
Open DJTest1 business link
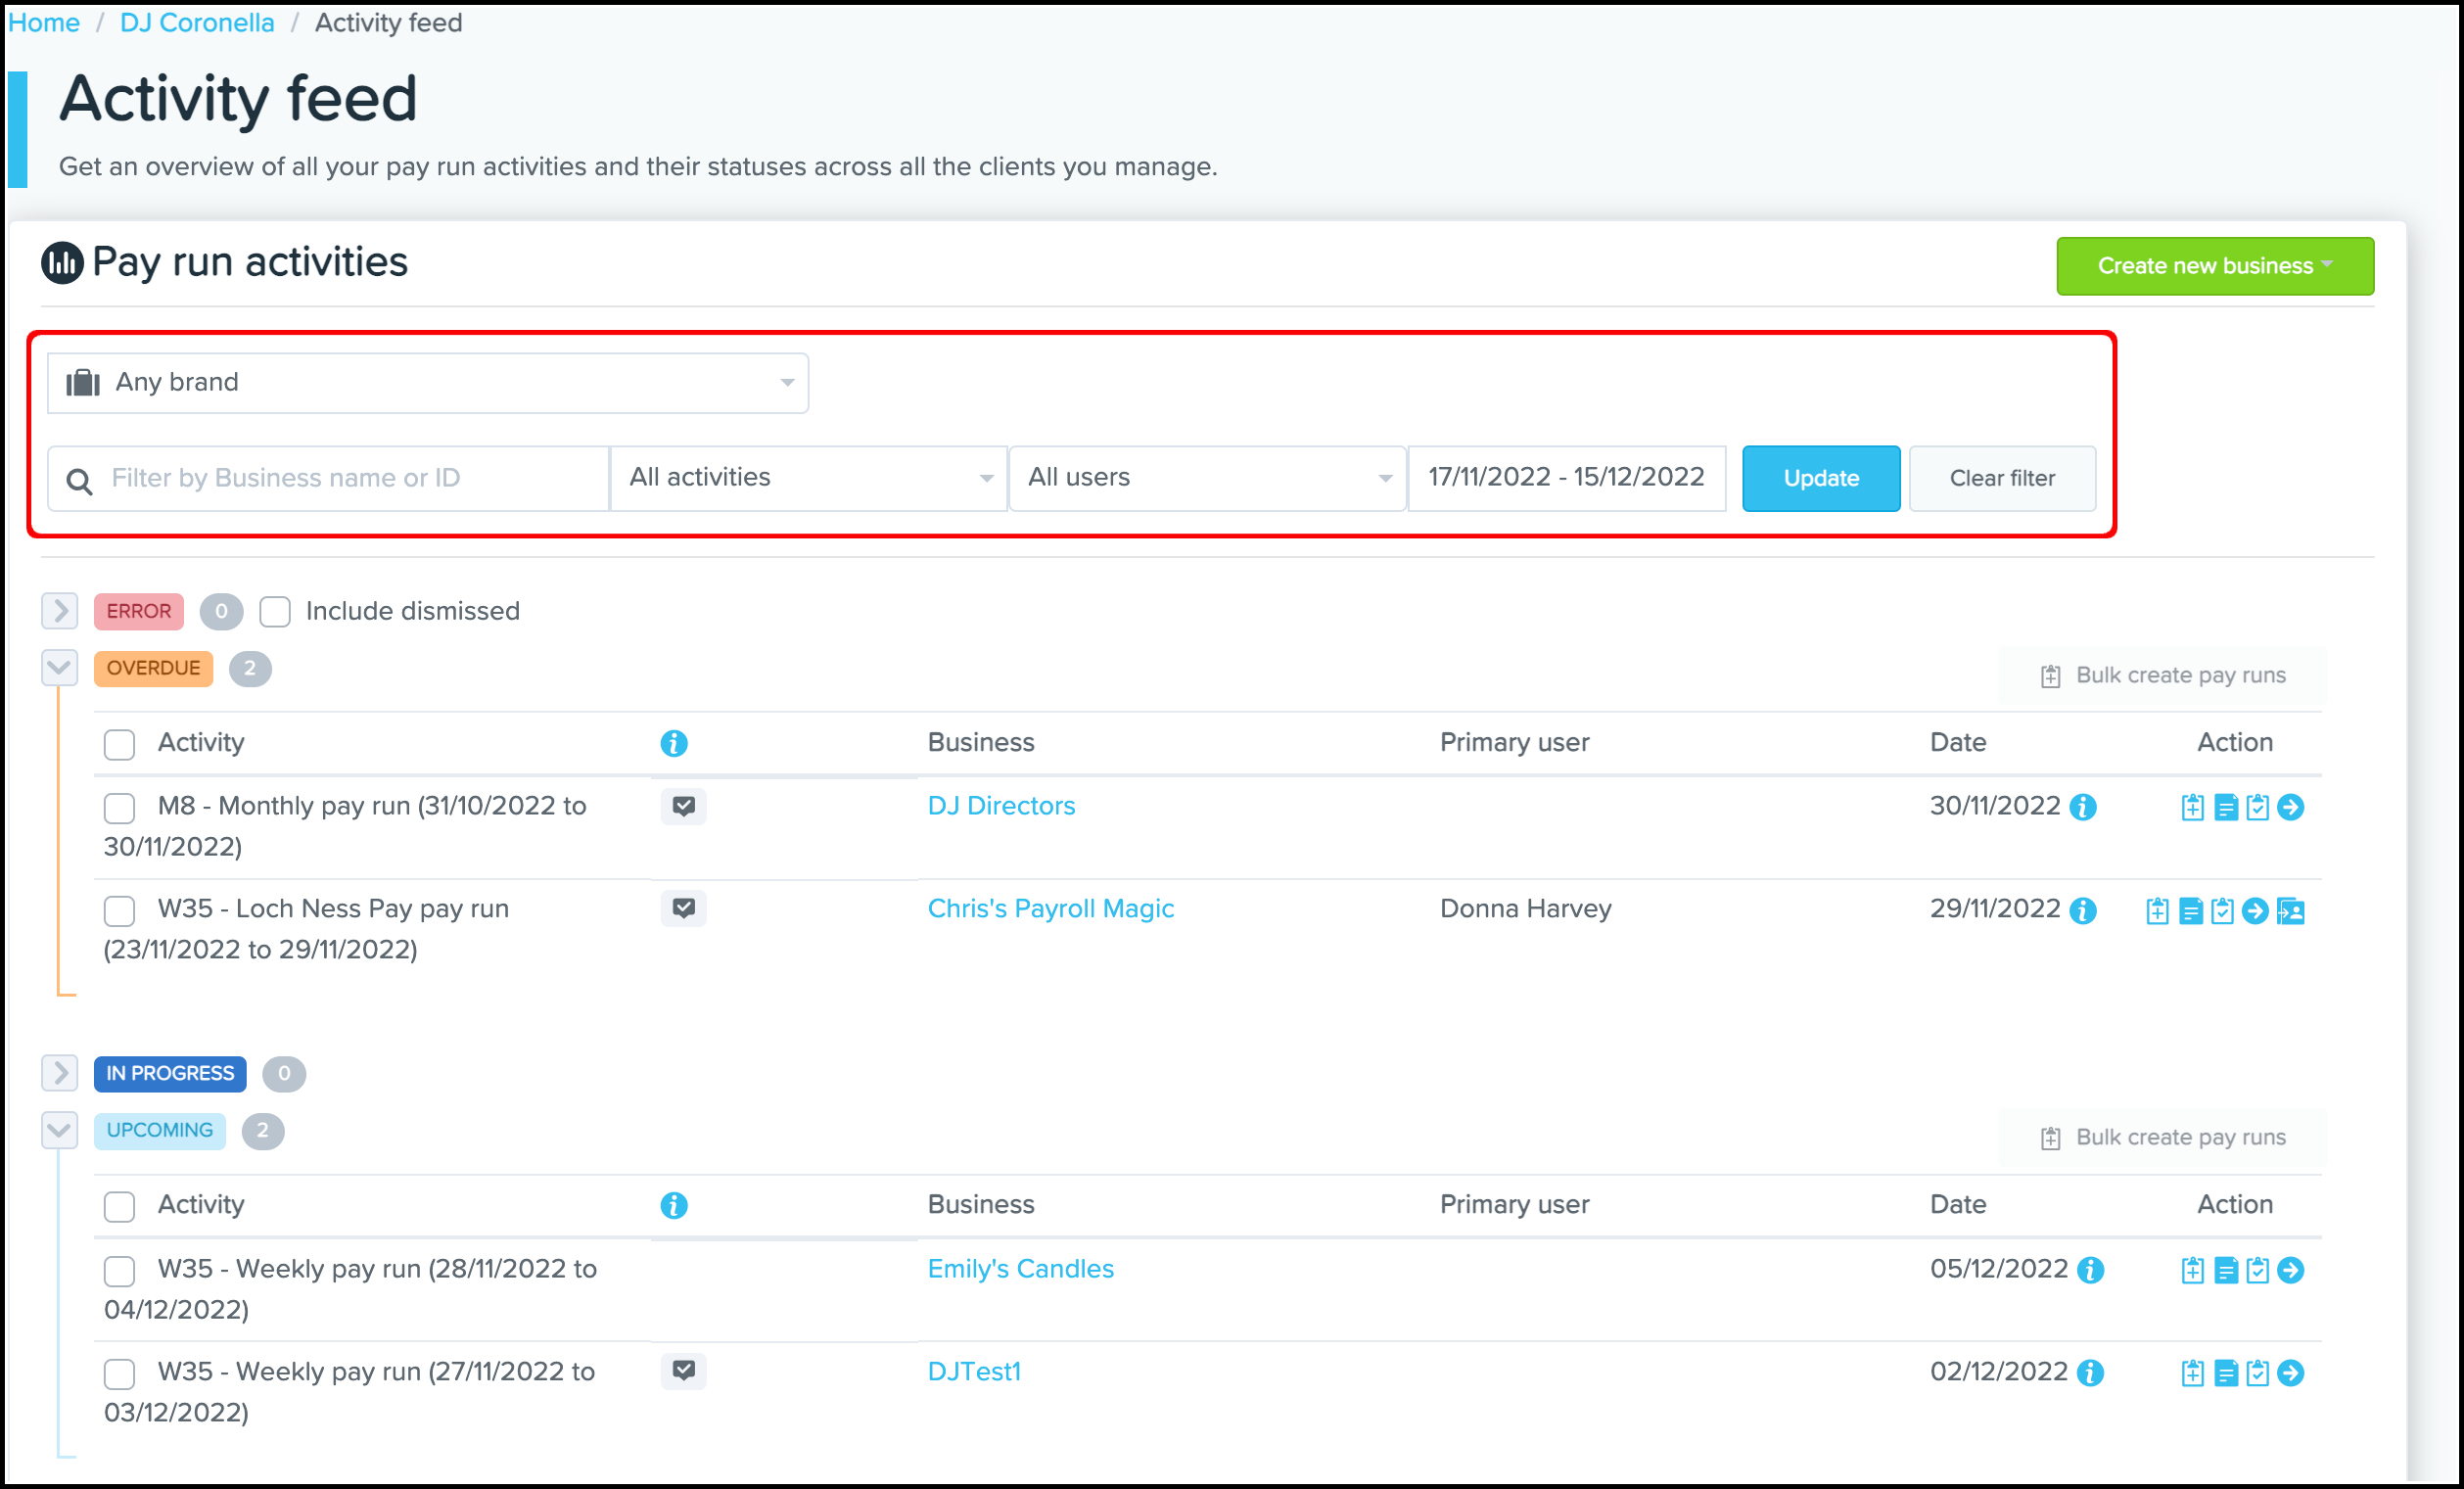pos(974,1371)
